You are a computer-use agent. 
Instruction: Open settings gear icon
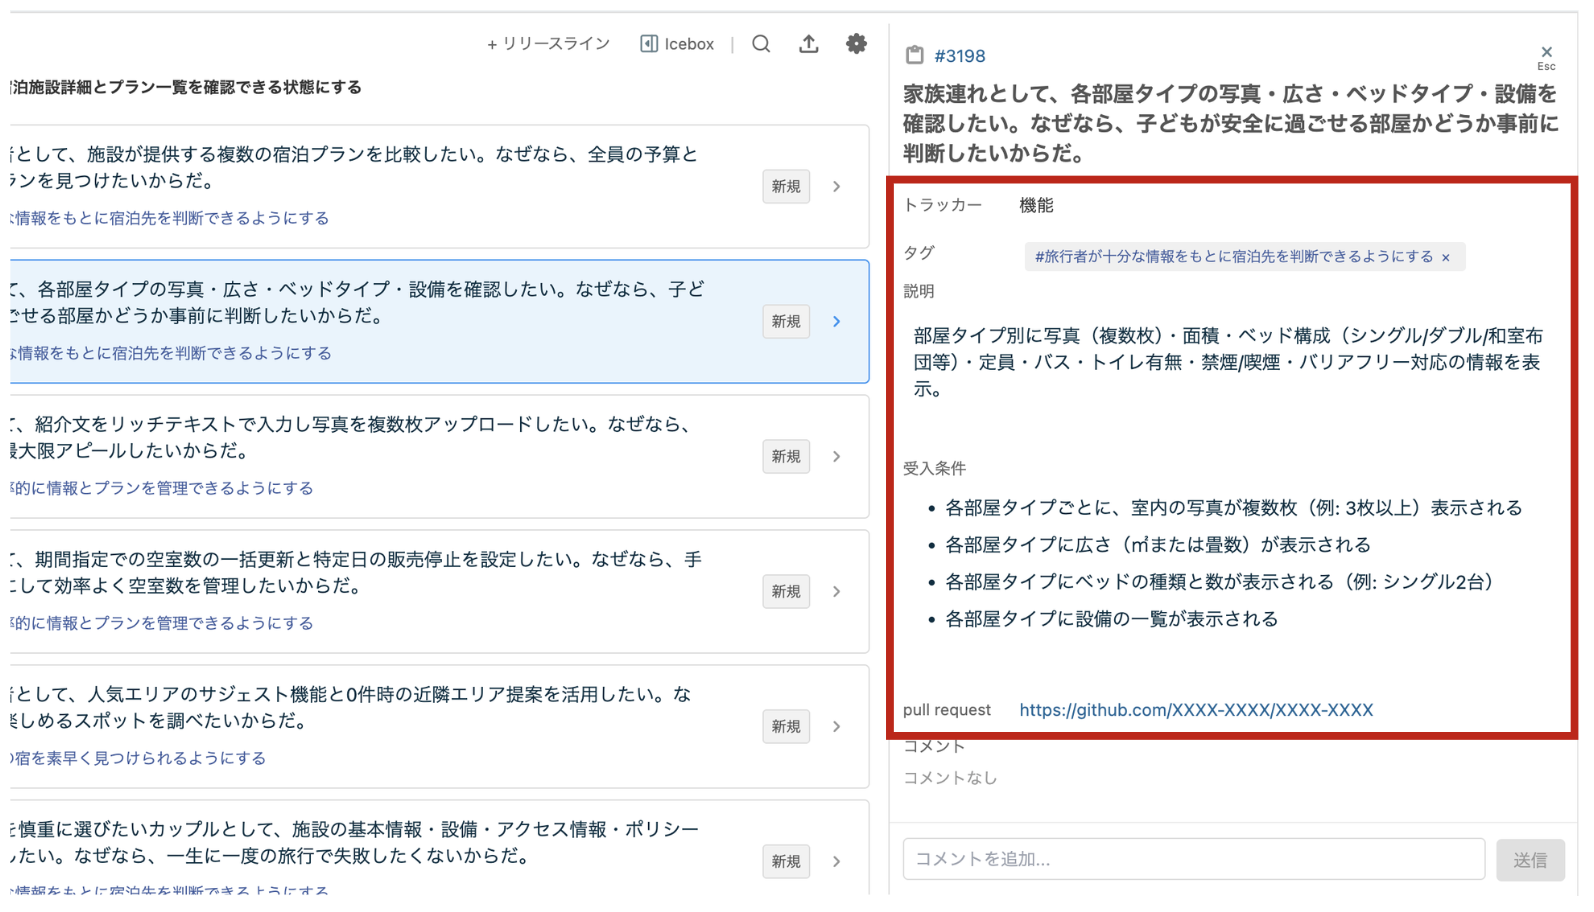856,44
